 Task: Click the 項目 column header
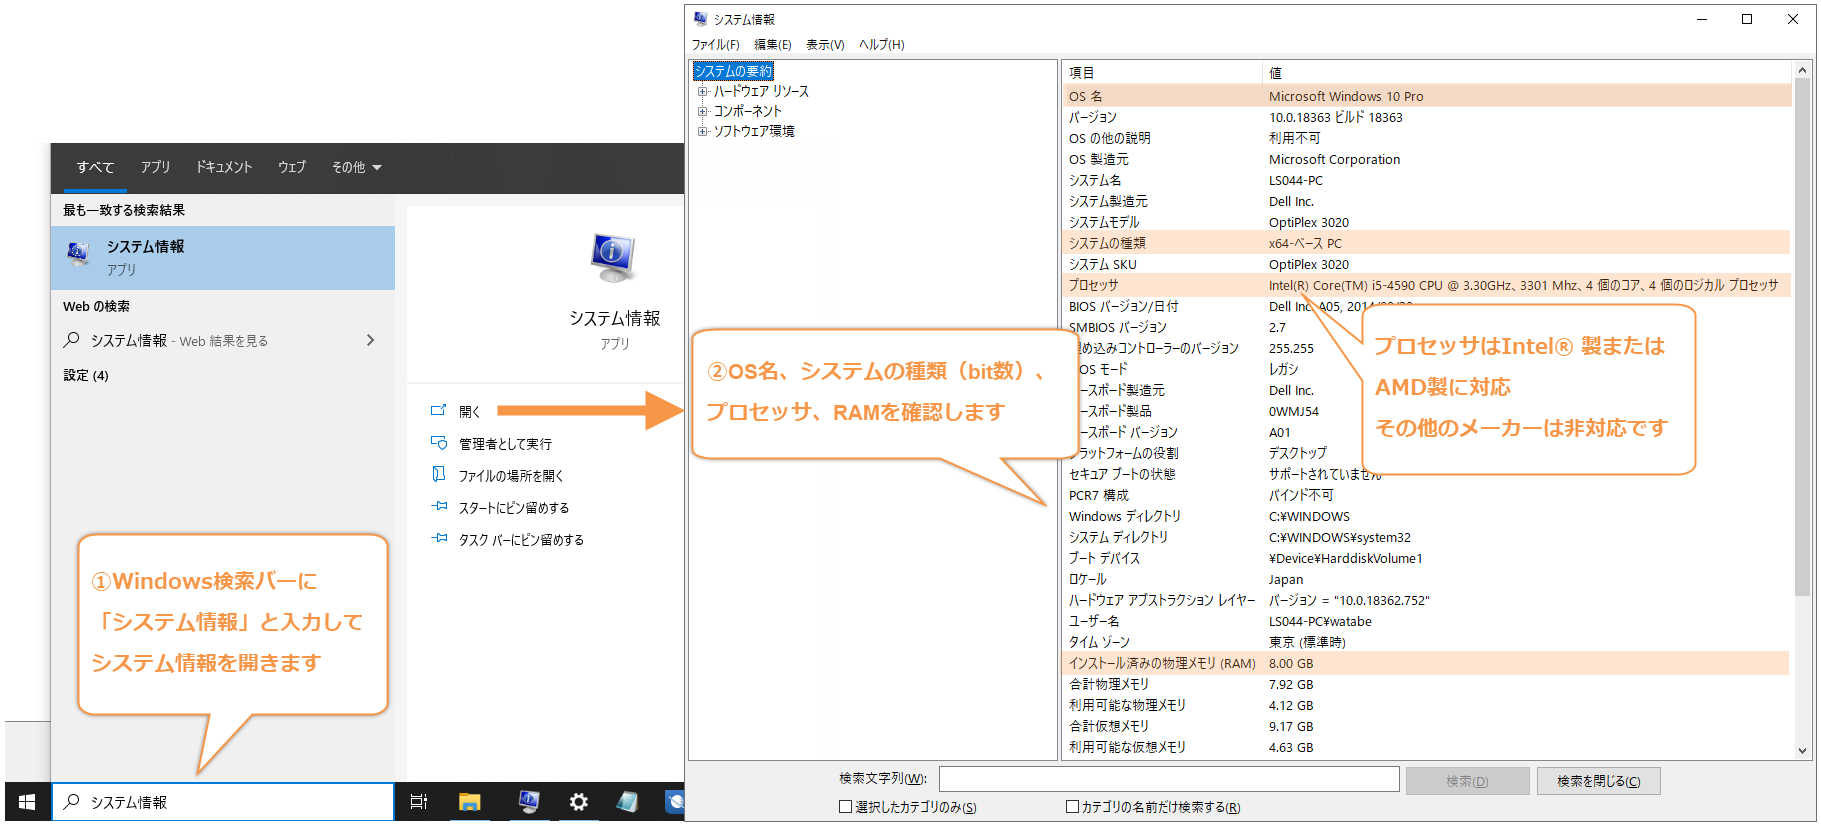tap(1162, 73)
